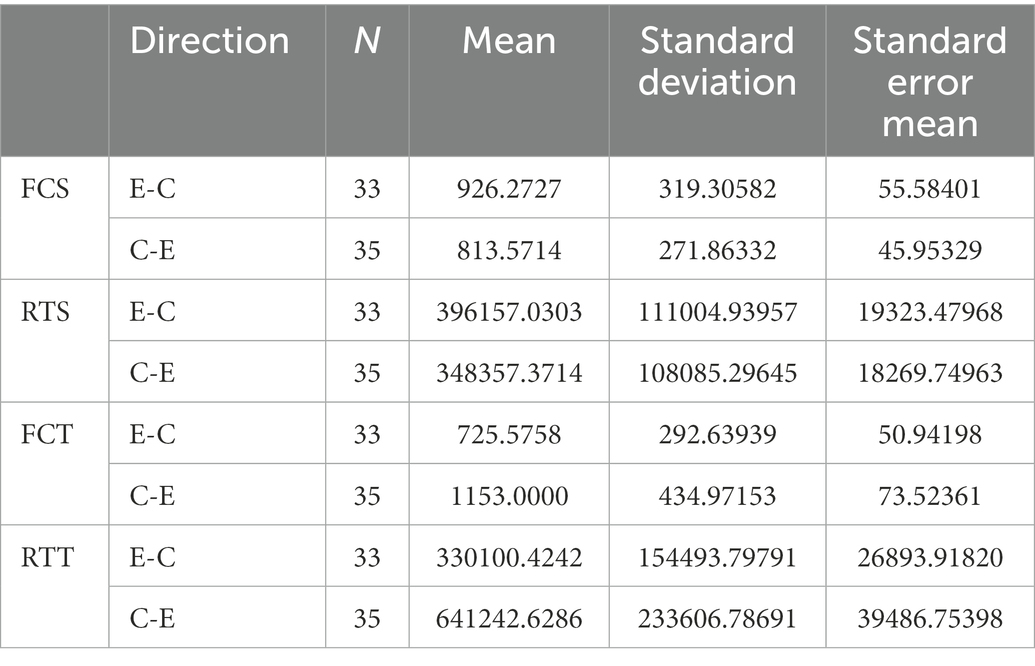Select the cell 641242.6286

[509, 618]
